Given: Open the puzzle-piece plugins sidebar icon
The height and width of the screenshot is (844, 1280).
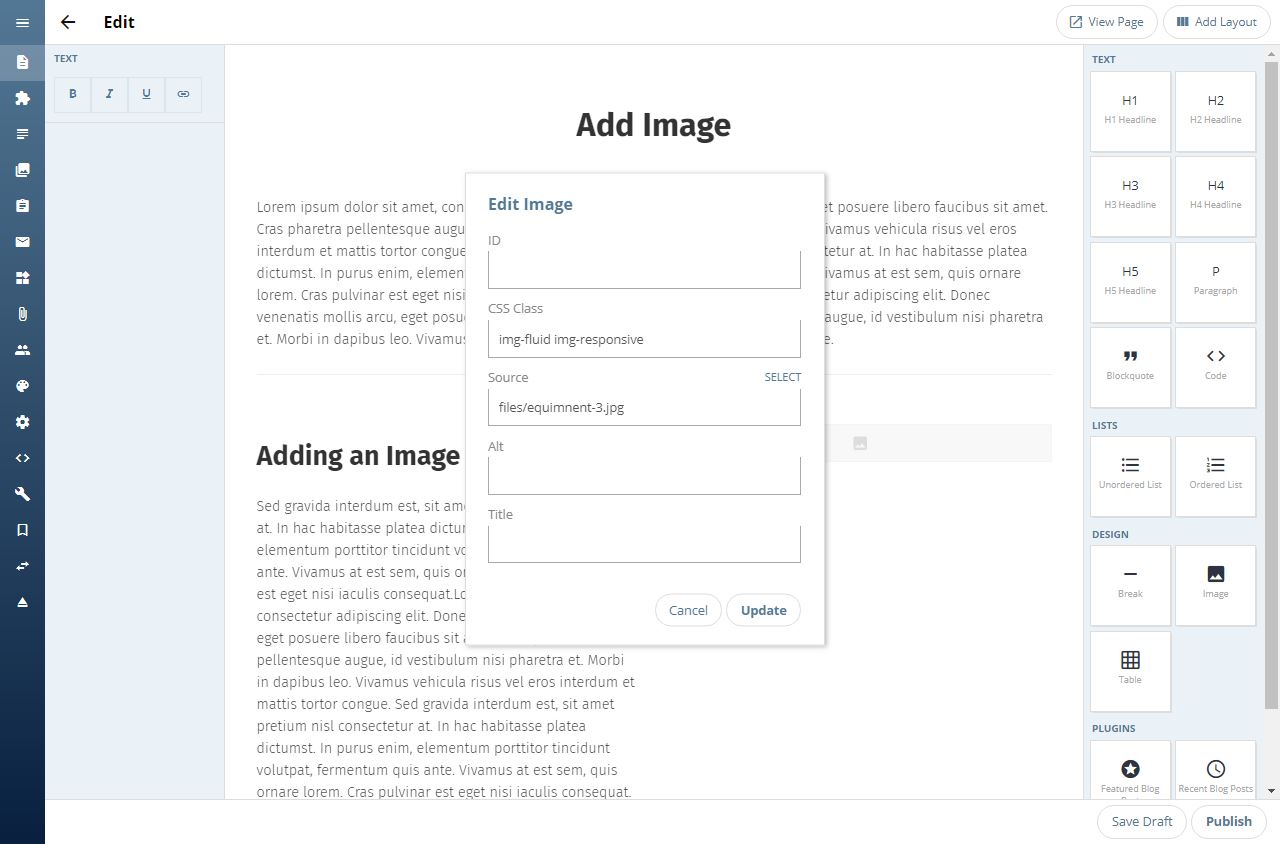Looking at the screenshot, I should 22,98.
